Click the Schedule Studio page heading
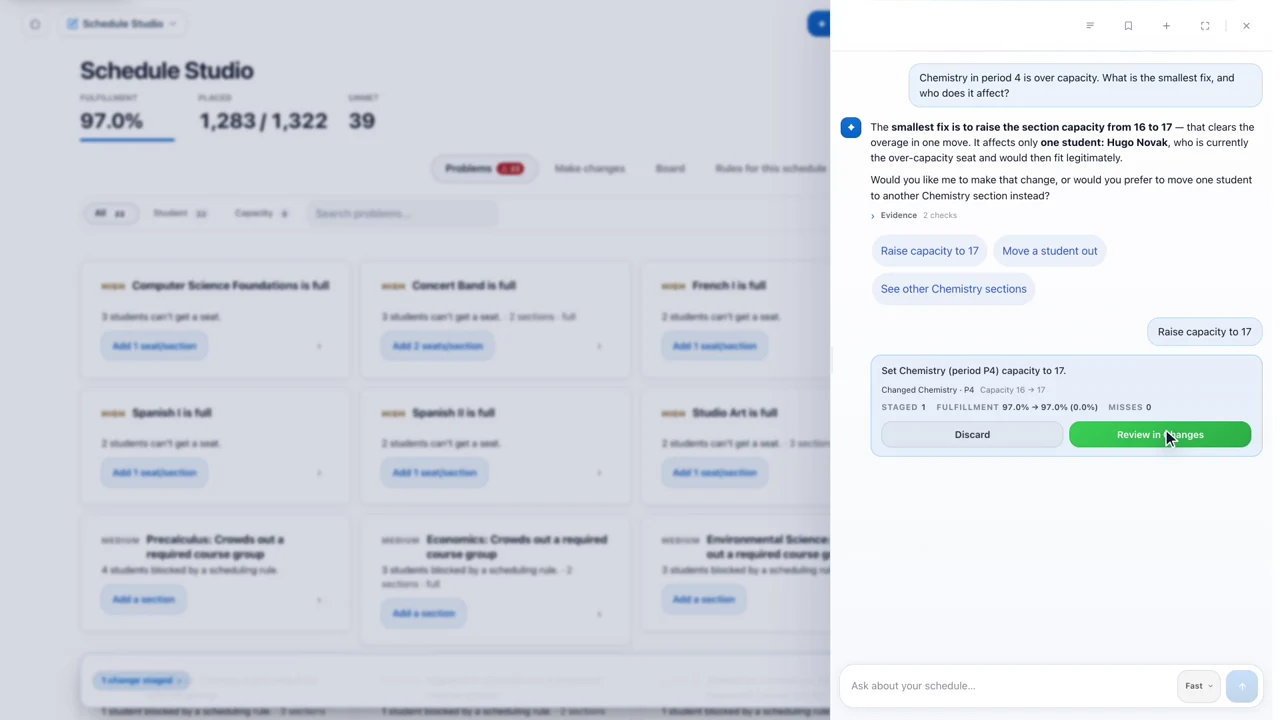This screenshot has height=720, width=1280. [167, 71]
